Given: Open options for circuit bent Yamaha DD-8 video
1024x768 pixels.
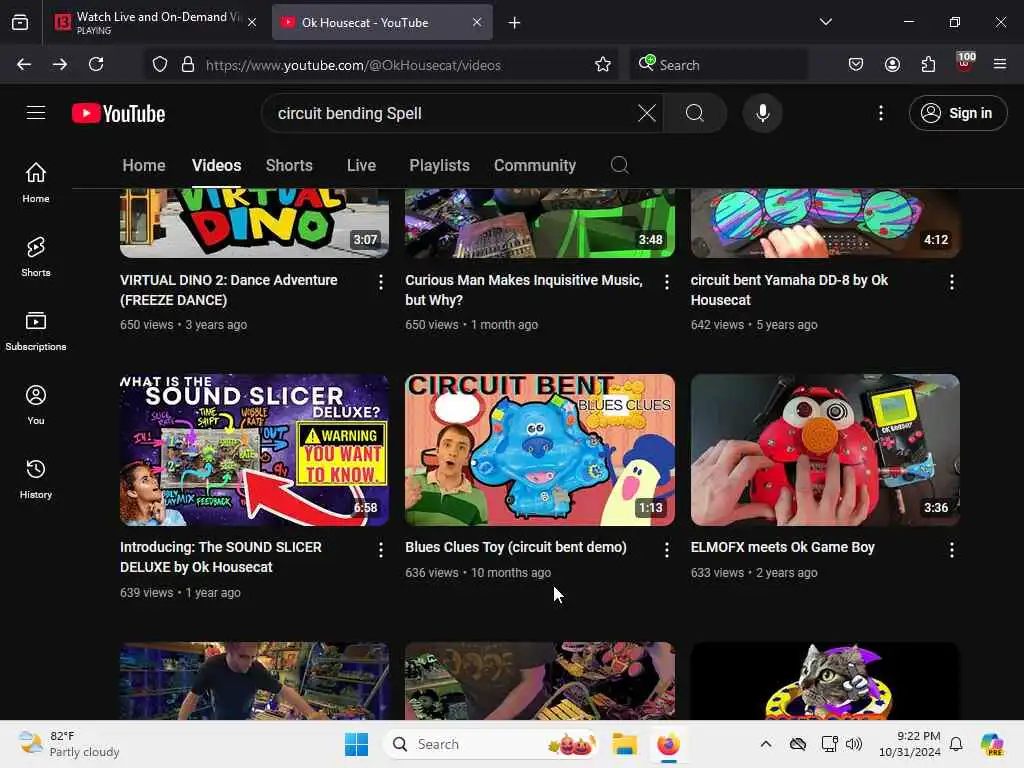Looking at the screenshot, I should point(952,282).
